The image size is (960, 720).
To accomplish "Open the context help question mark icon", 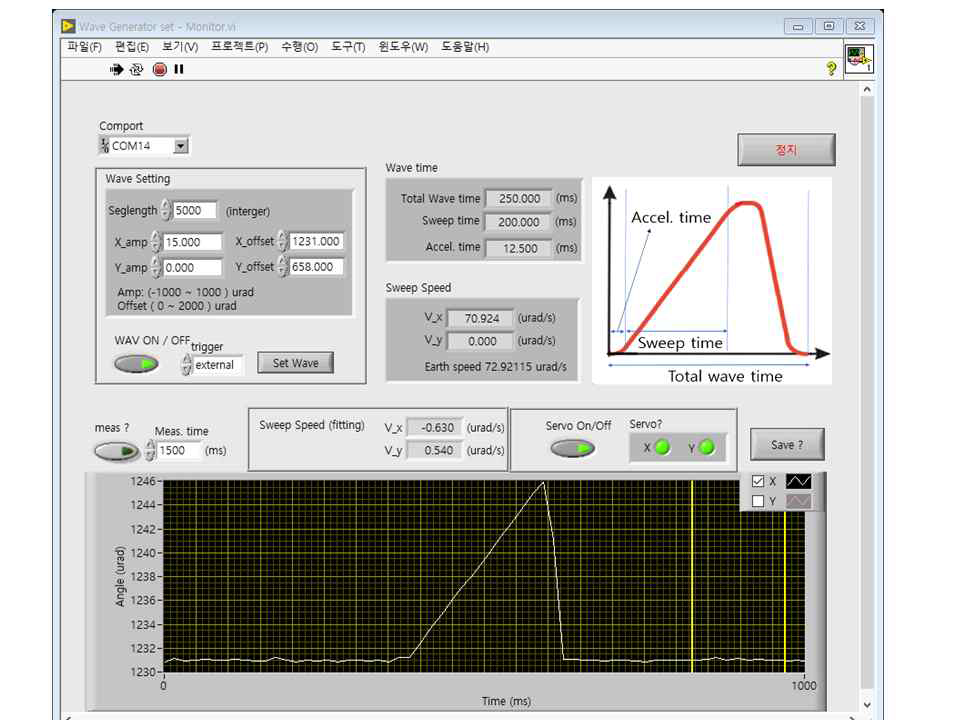I will click(x=831, y=68).
